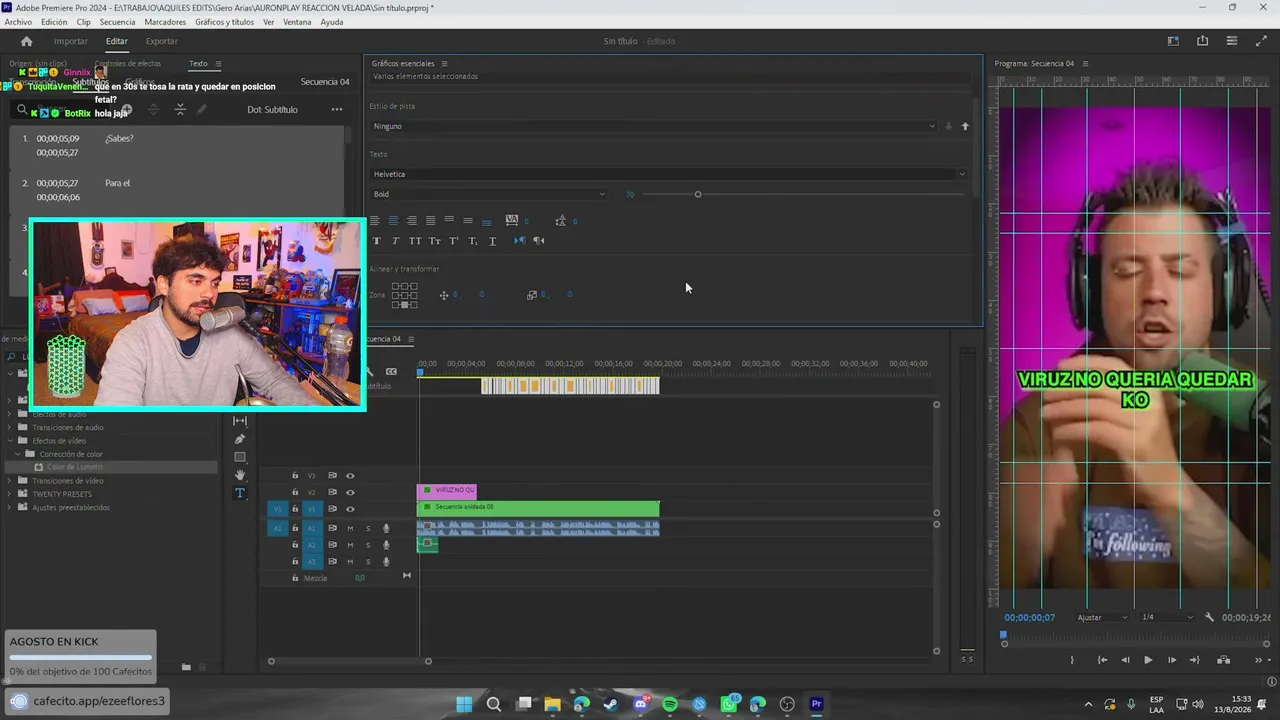Toggle lock on track V2

click(x=295, y=492)
